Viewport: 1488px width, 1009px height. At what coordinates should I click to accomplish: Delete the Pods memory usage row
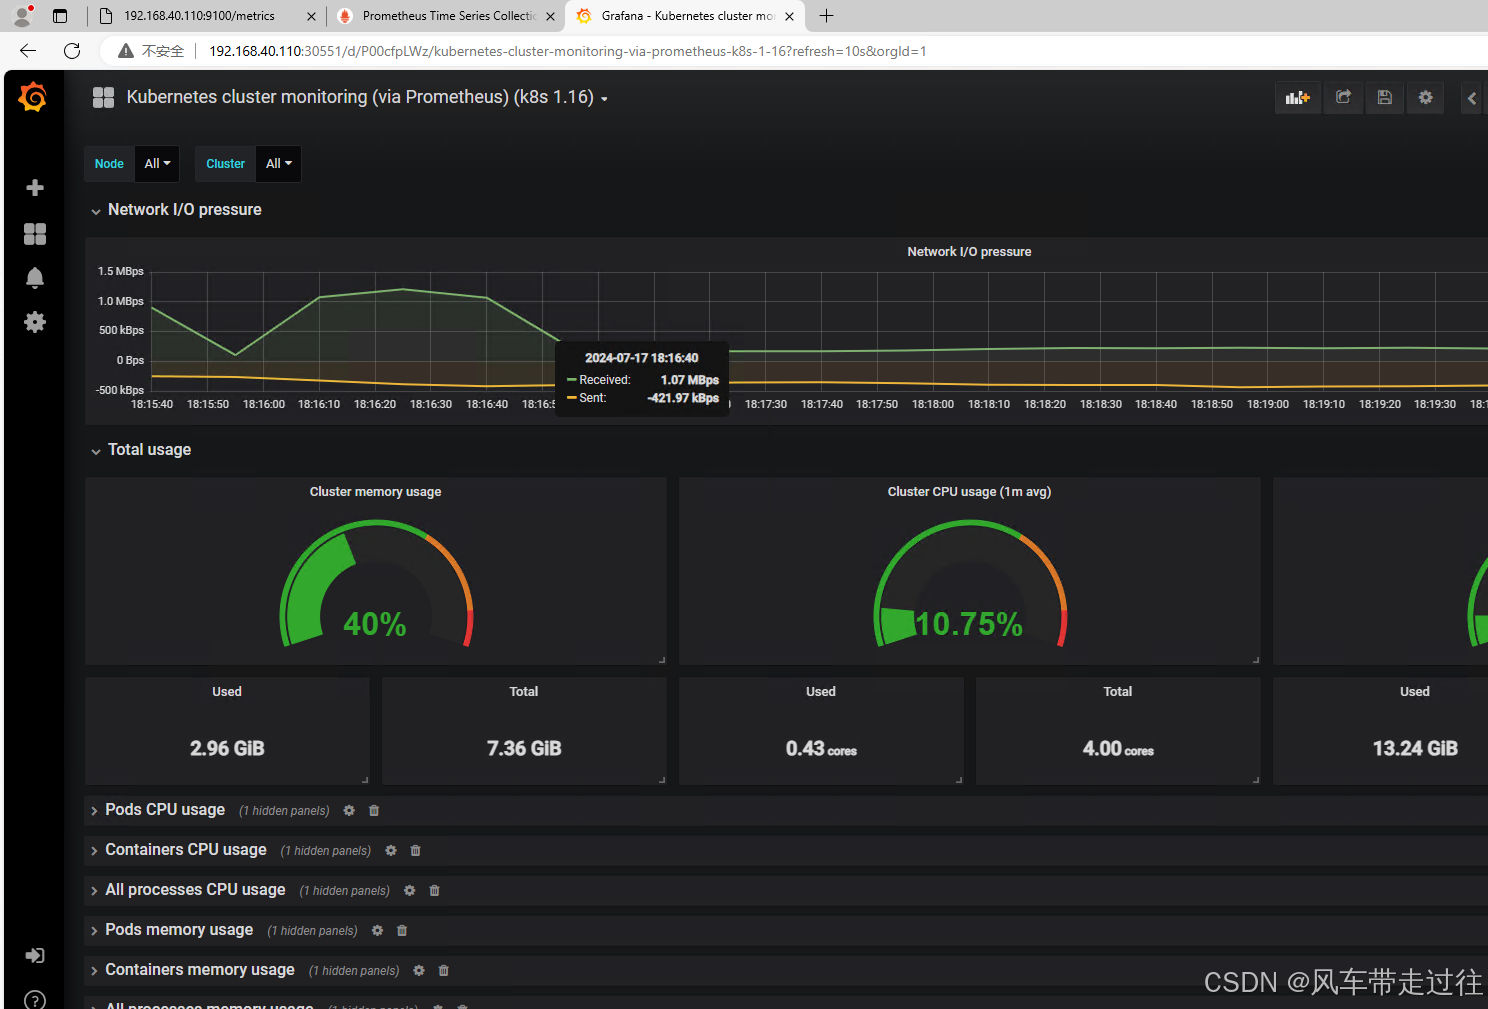[x=402, y=931]
